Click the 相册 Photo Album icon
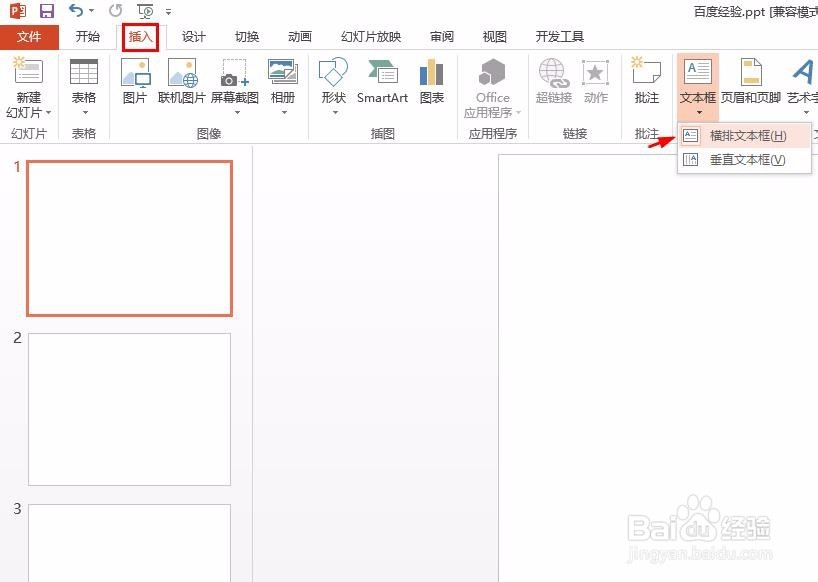The width and height of the screenshot is (818, 582). 282,71
